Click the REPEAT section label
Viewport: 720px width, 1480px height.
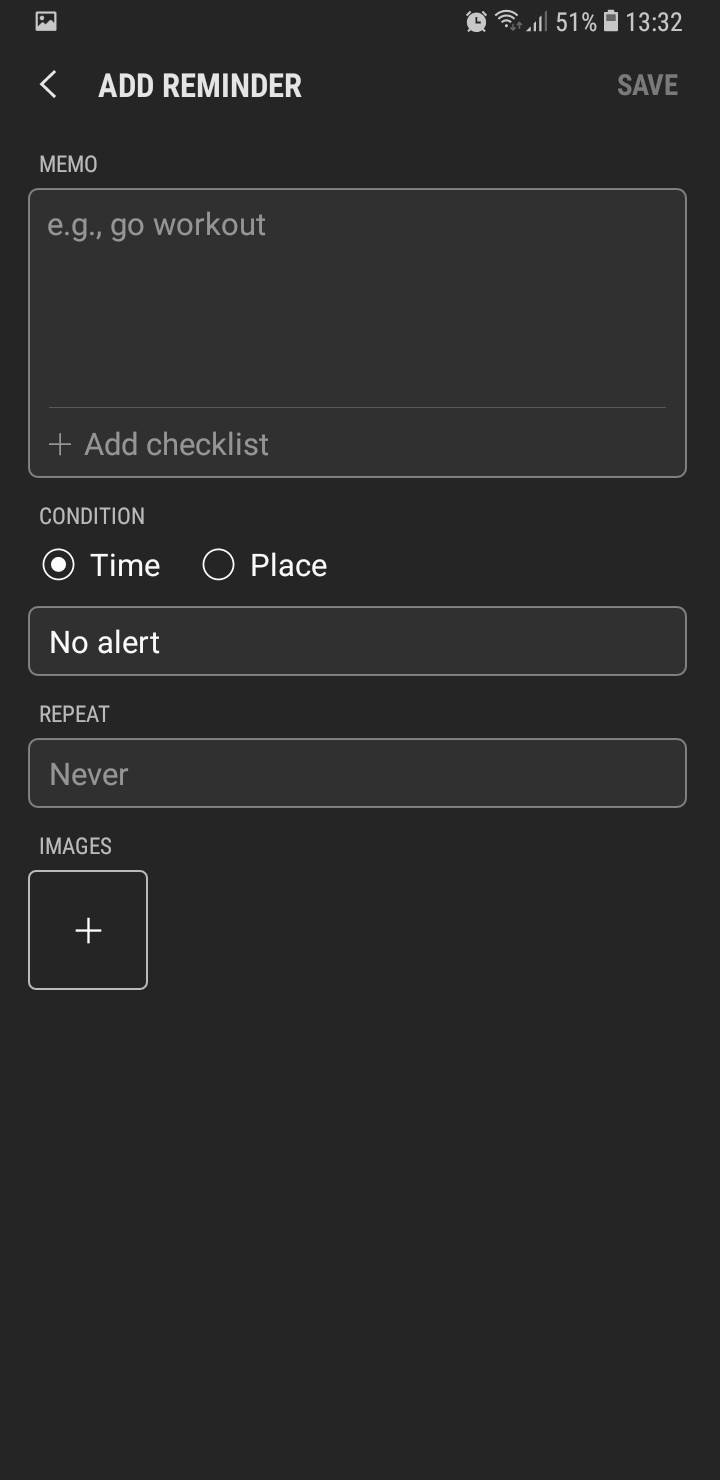coord(74,714)
